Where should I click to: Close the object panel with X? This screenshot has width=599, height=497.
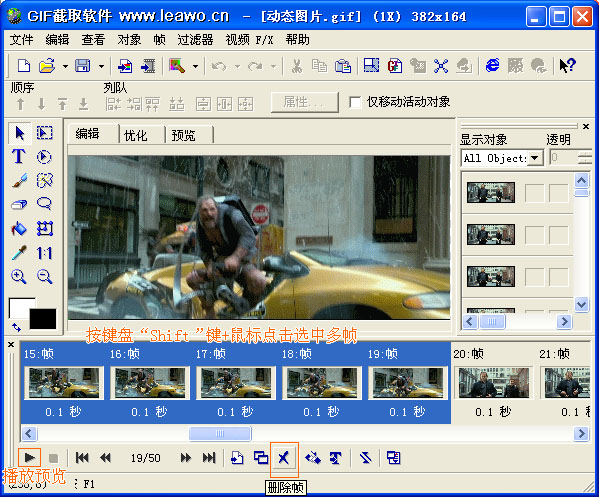point(586,126)
